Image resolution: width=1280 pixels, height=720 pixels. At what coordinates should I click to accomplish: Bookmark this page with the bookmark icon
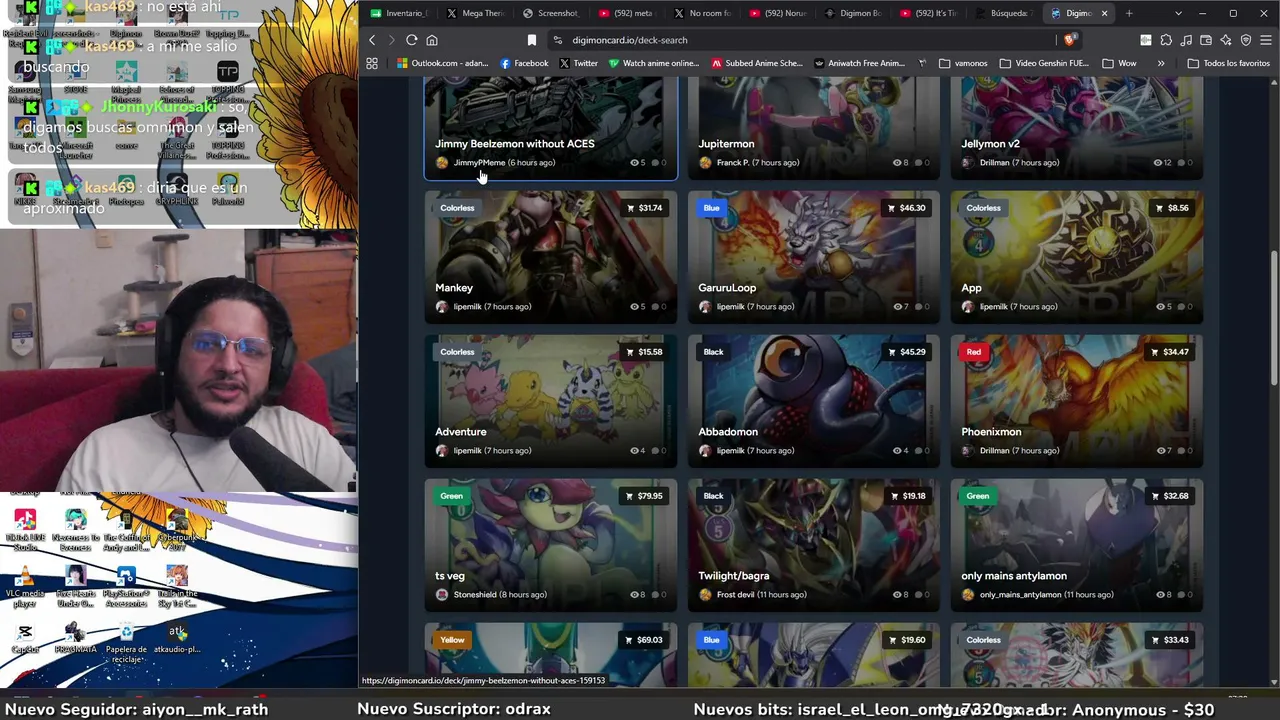(532, 40)
